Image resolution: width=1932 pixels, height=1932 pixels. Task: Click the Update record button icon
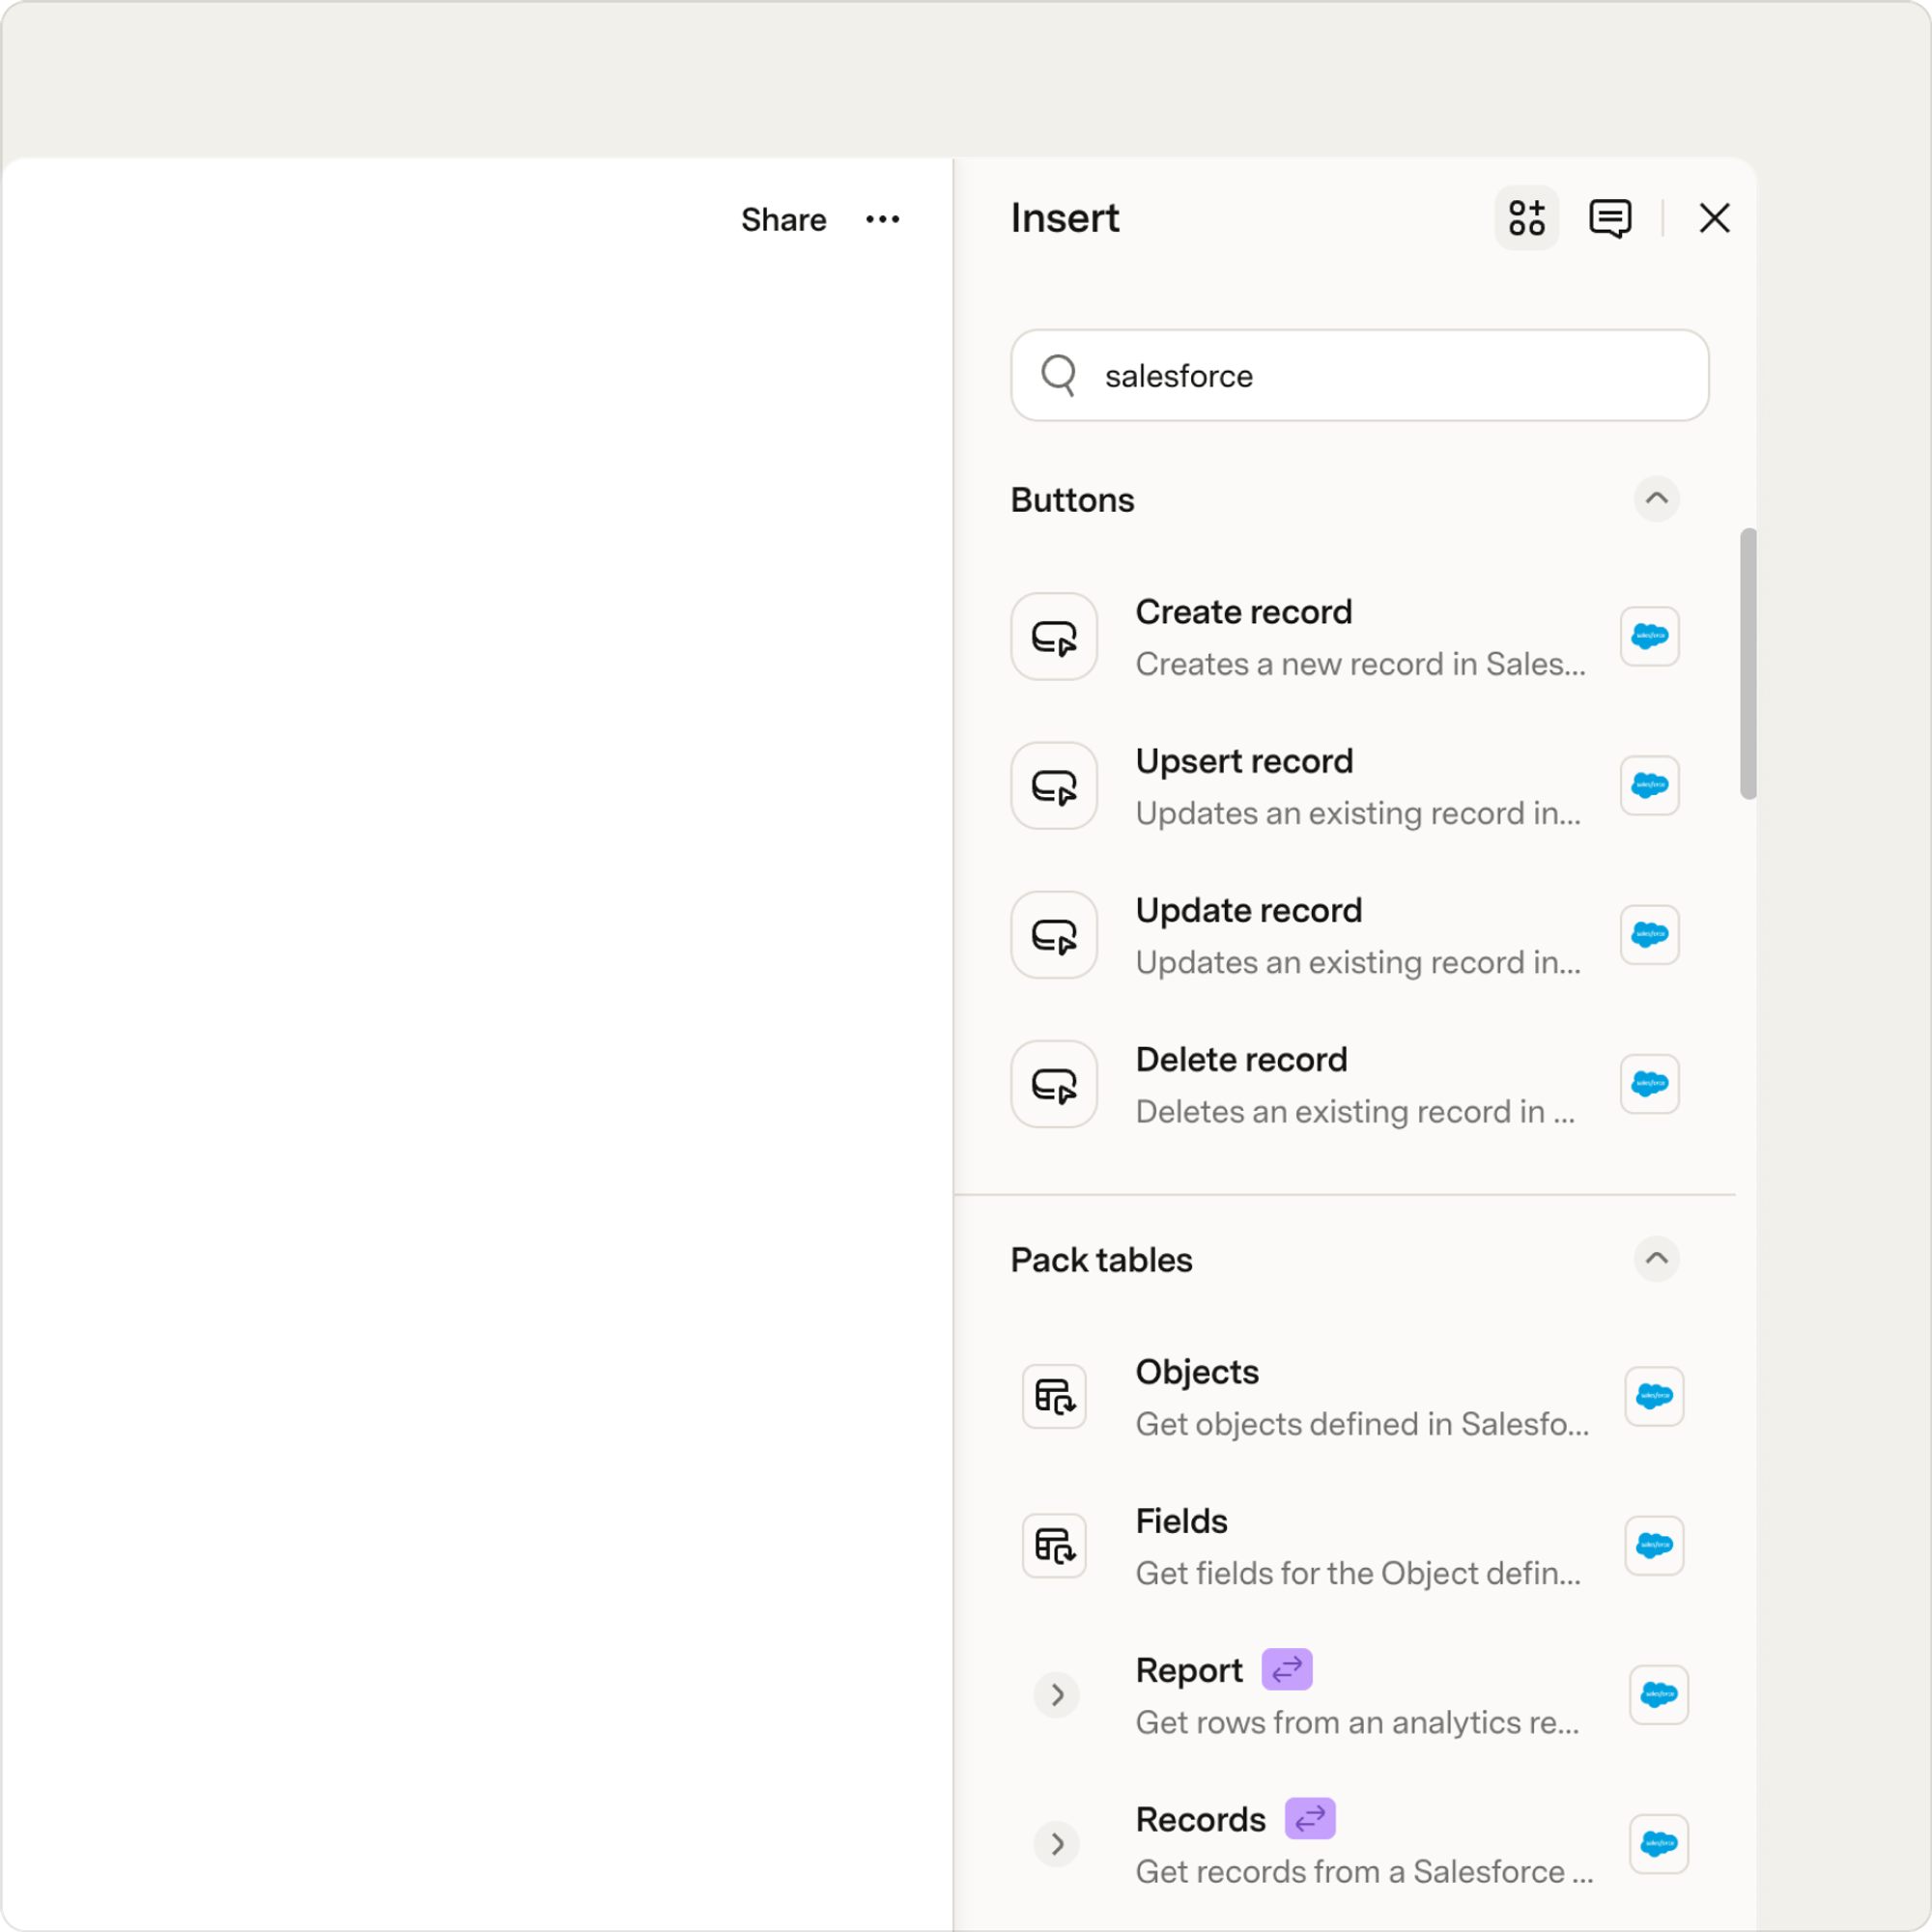(1054, 934)
